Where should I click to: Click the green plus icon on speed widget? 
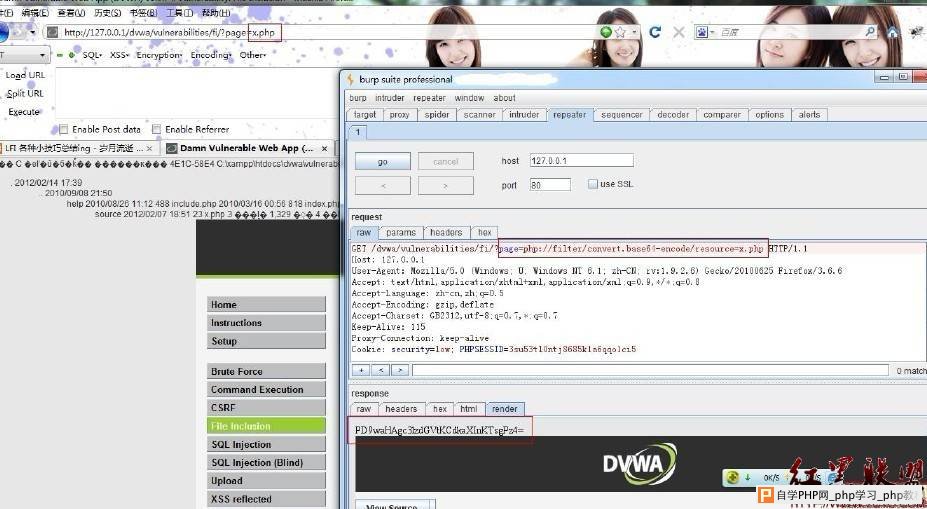pos(732,477)
